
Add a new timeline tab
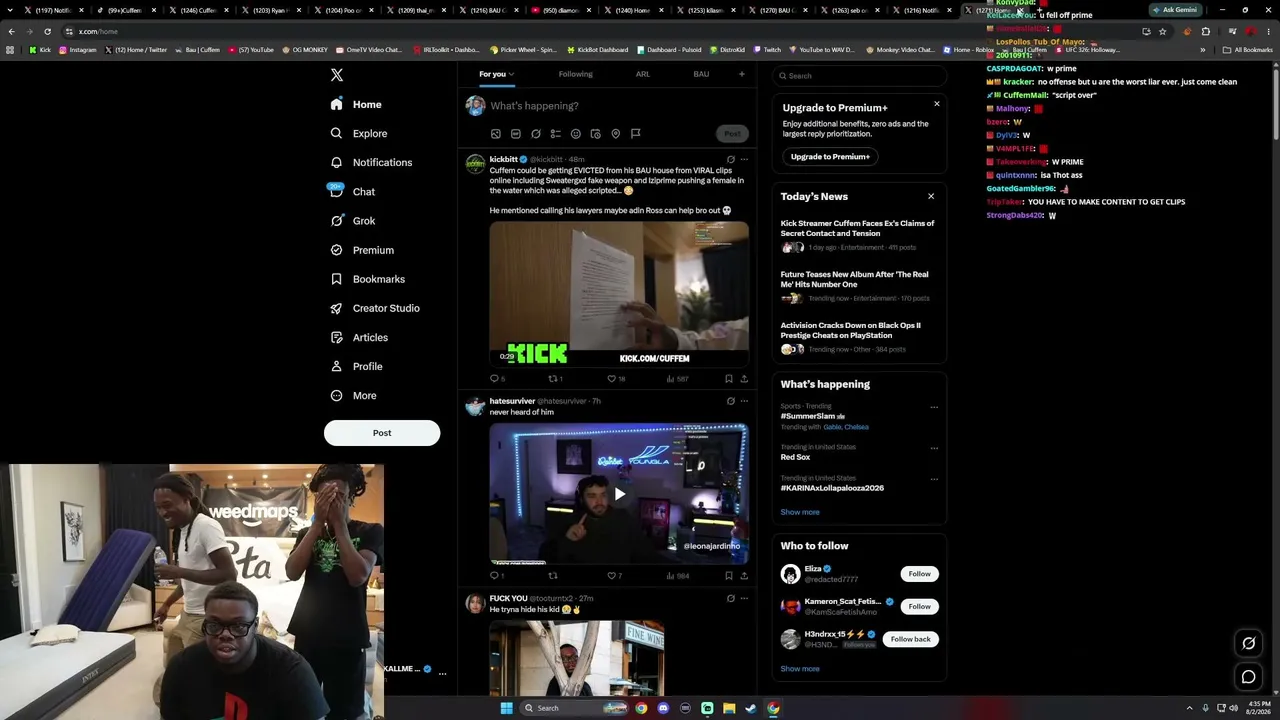click(x=742, y=74)
